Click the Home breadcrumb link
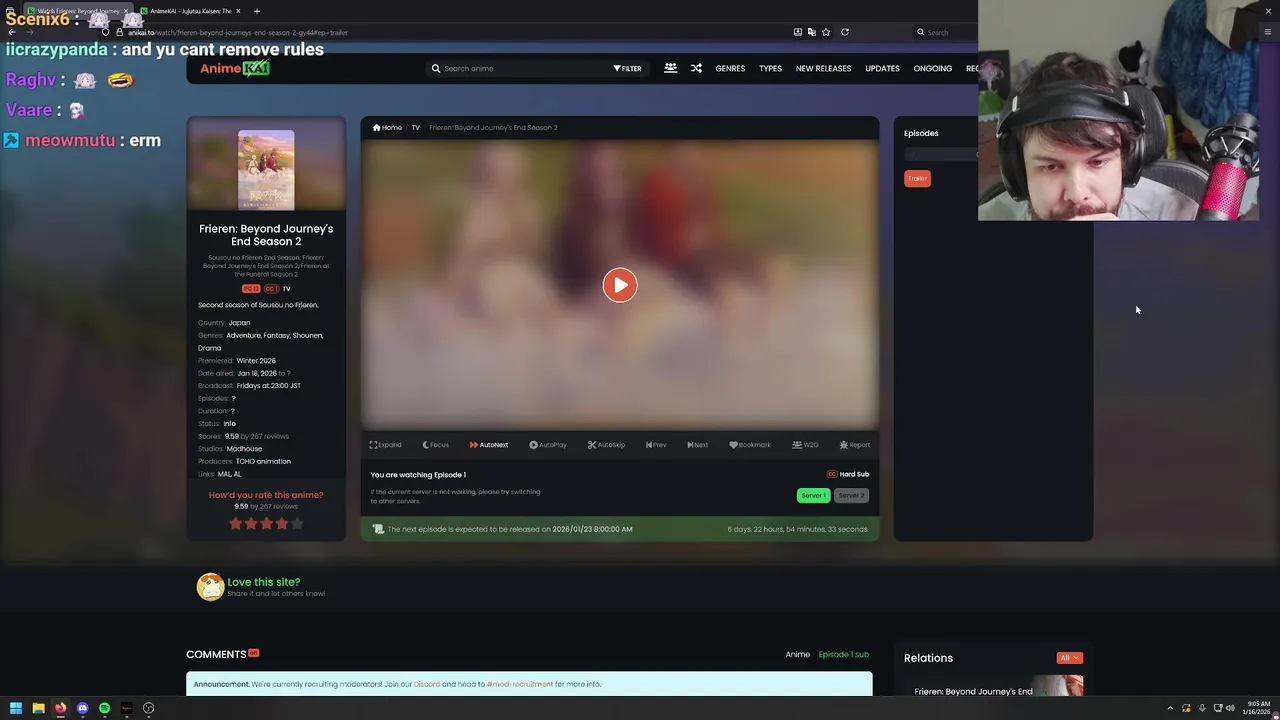Screen dimensions: 1280x720 coord(387,128)
